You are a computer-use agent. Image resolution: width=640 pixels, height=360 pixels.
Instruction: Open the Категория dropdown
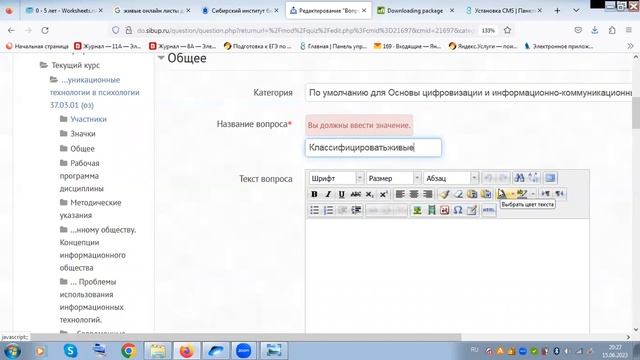click(x=469, y=93)
